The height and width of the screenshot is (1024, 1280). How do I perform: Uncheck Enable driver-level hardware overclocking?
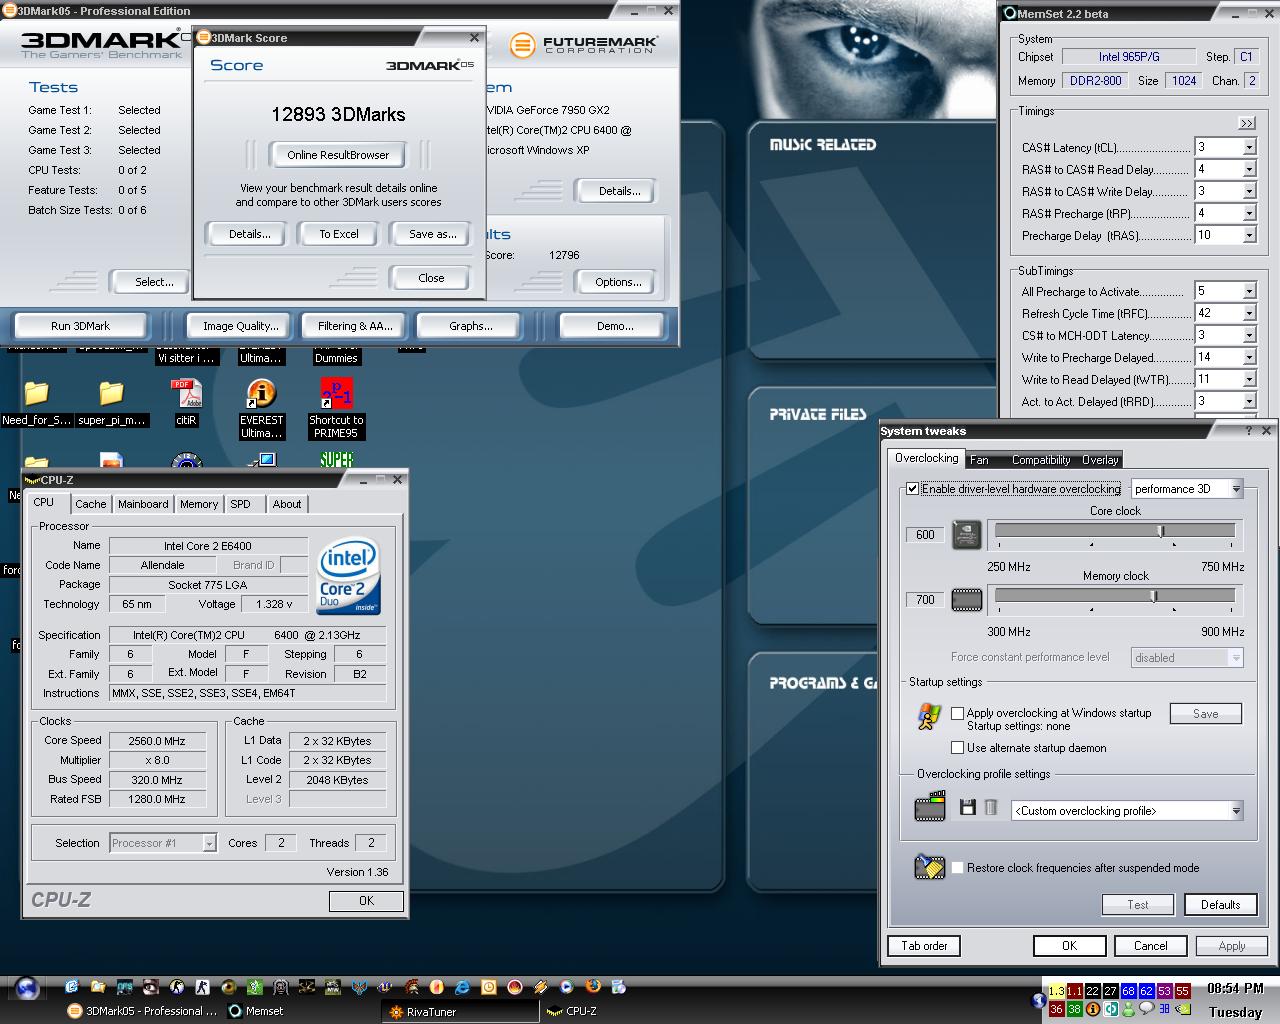point(912,489)
